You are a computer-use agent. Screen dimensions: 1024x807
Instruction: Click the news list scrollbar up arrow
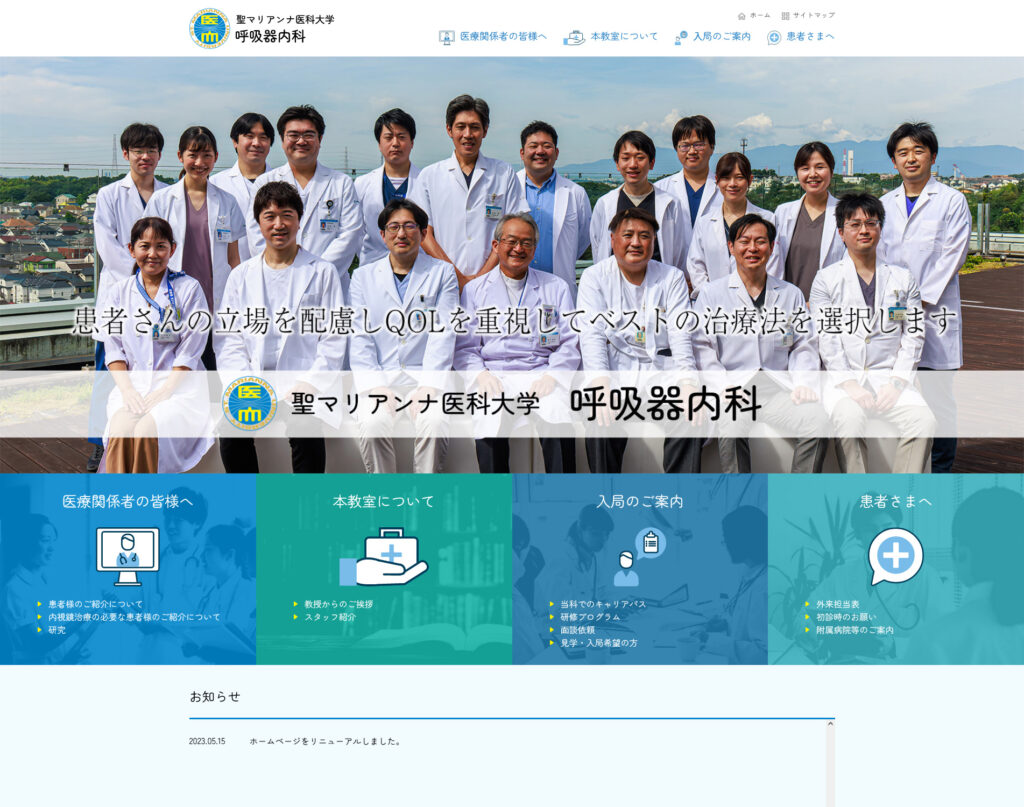point(829,724)
